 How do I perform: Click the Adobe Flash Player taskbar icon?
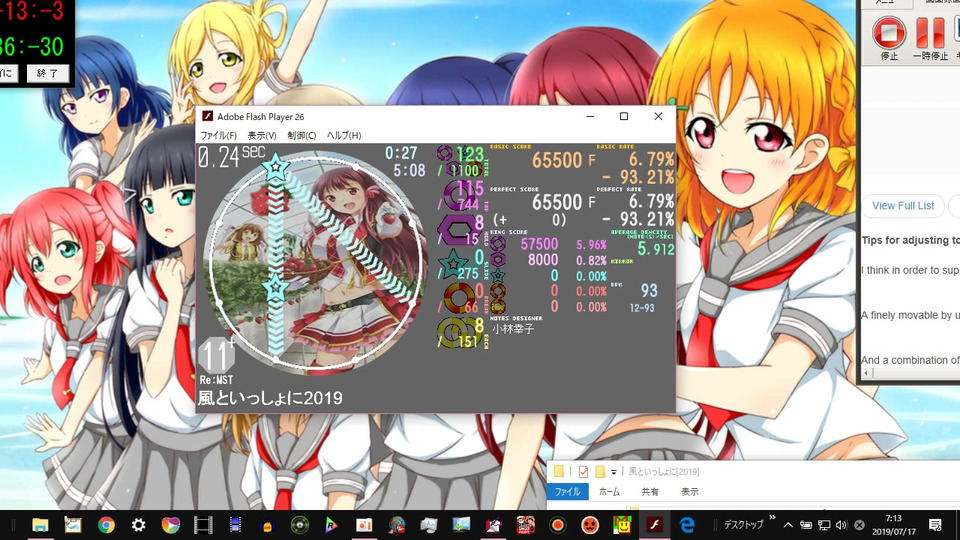(654, 525)
